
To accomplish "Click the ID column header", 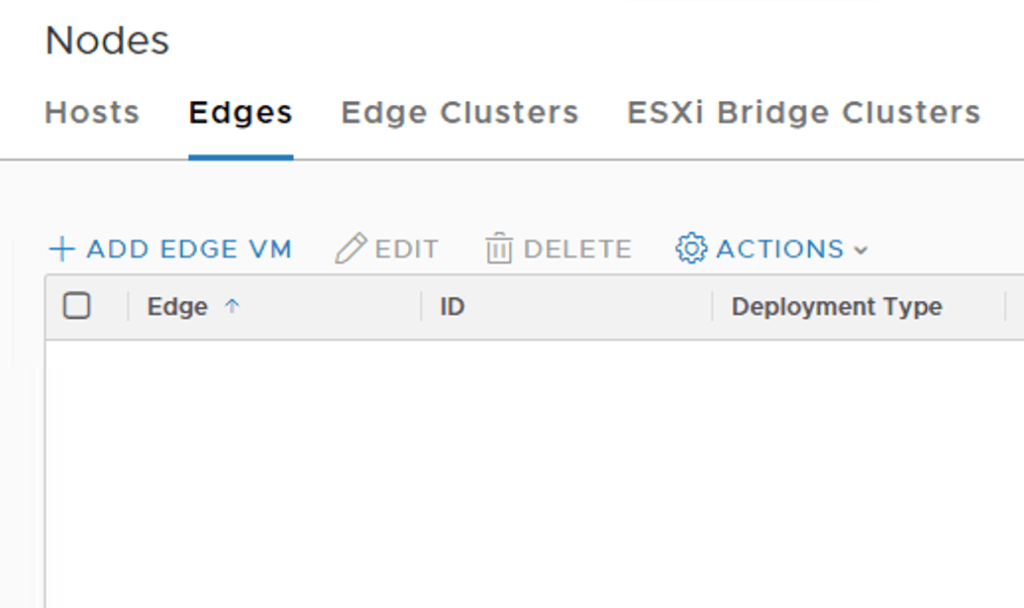I will [452, 307].
